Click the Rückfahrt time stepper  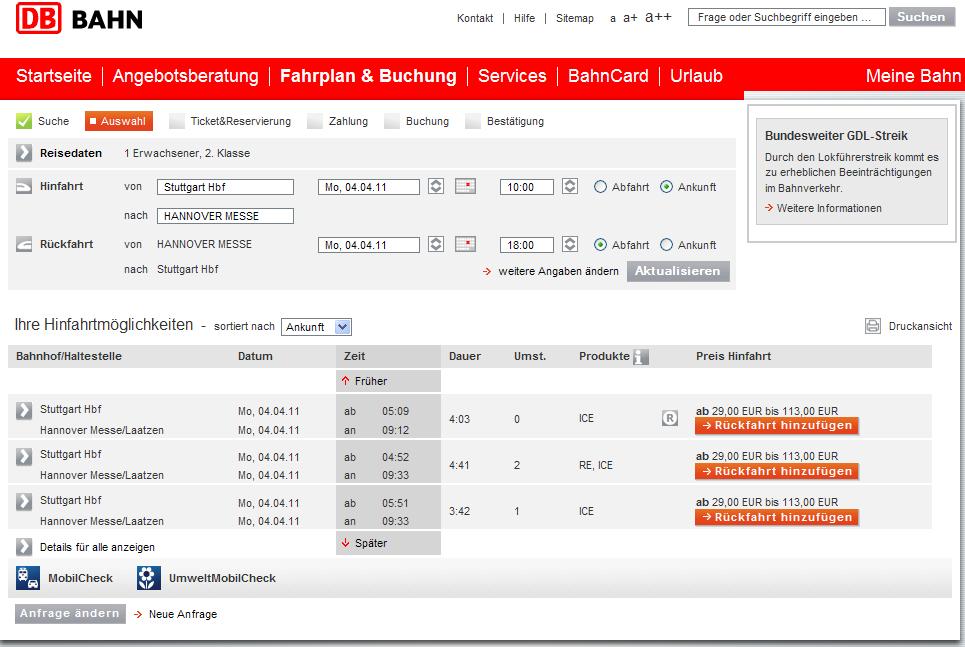point(570,244)
